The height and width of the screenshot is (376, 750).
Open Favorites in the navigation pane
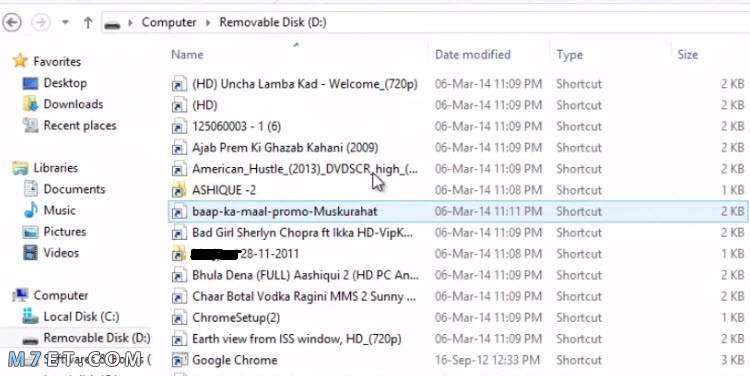pyautogui.click(x=57, y=61)
